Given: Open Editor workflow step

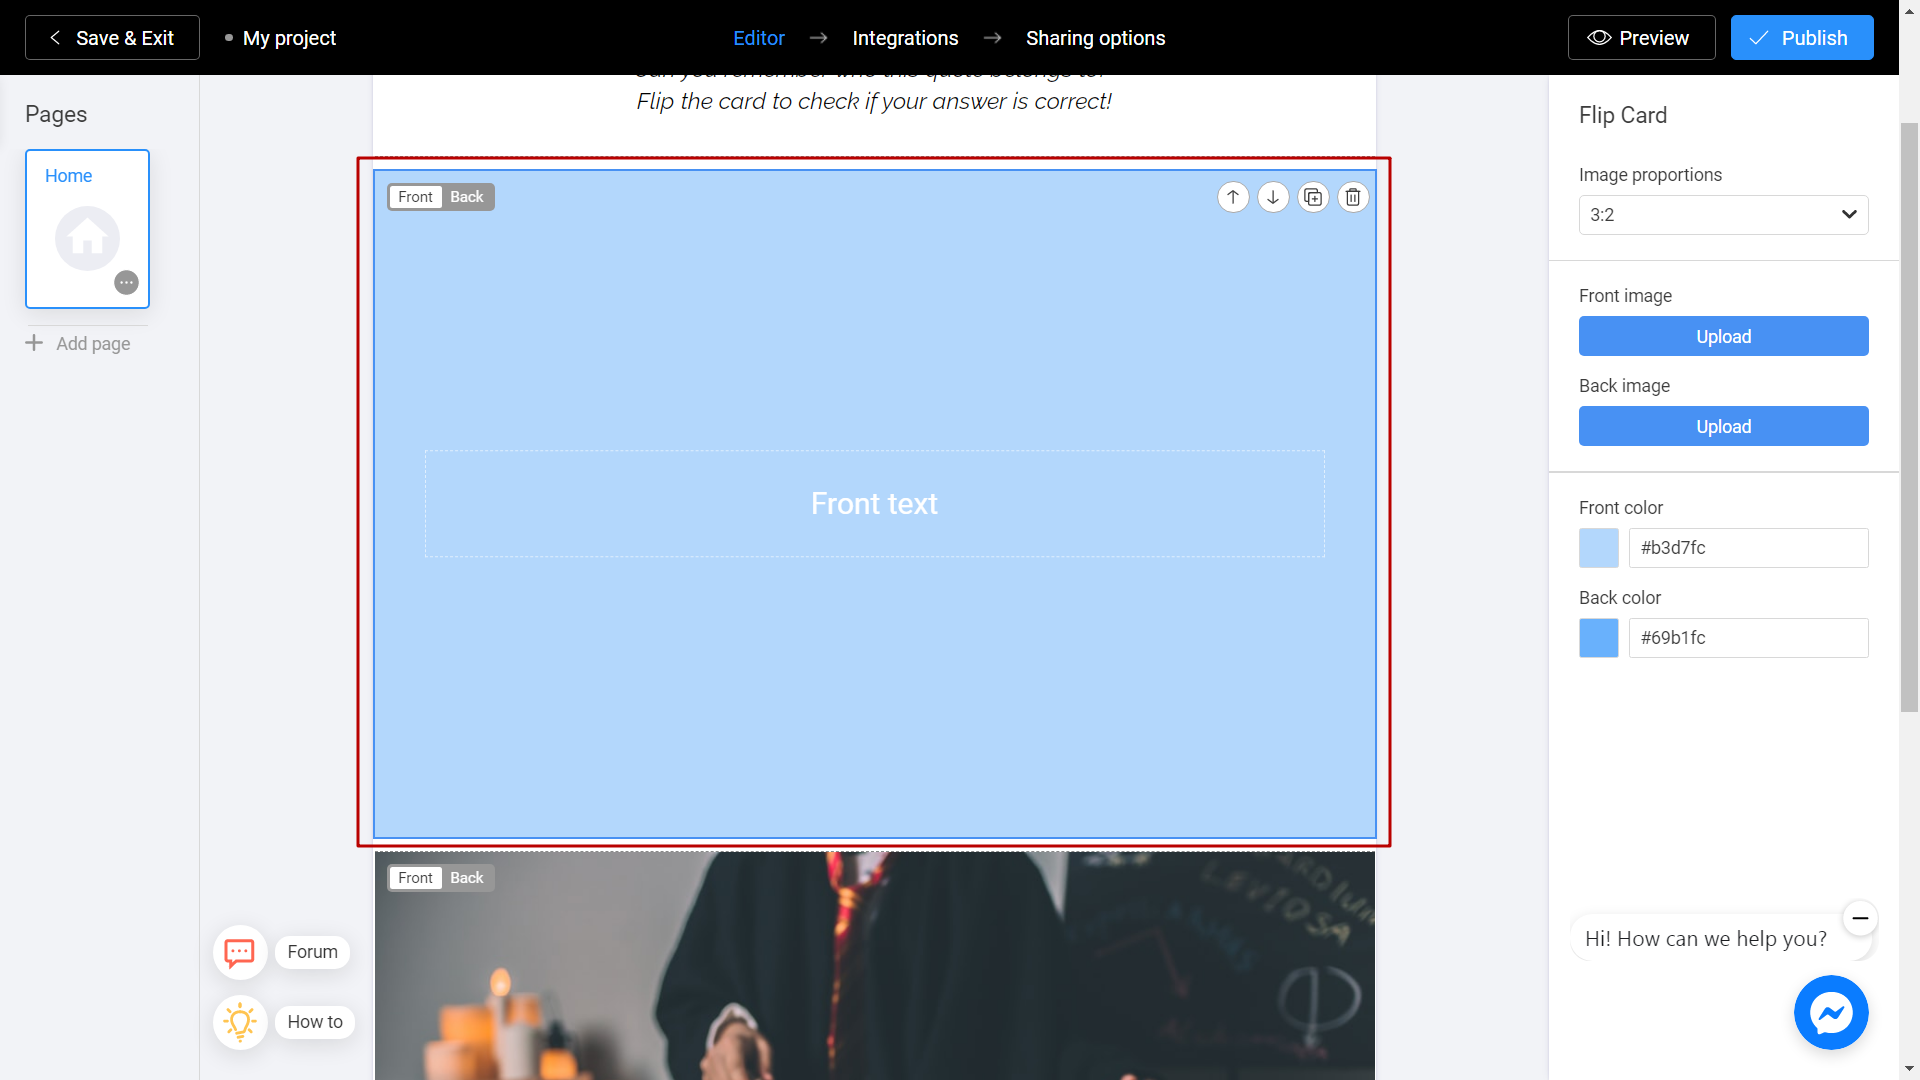Looking at the screenshot, I should coord(758,37).
